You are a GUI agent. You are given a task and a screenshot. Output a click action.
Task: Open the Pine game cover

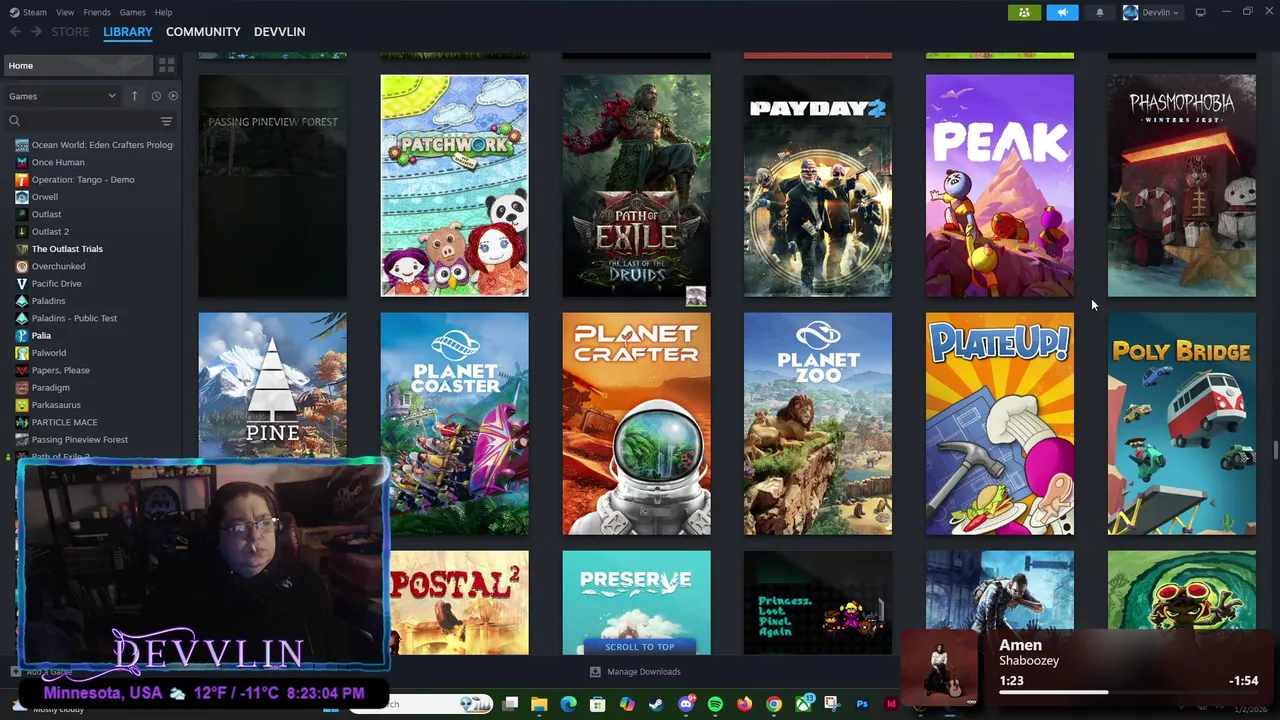(x=273, y=385)
